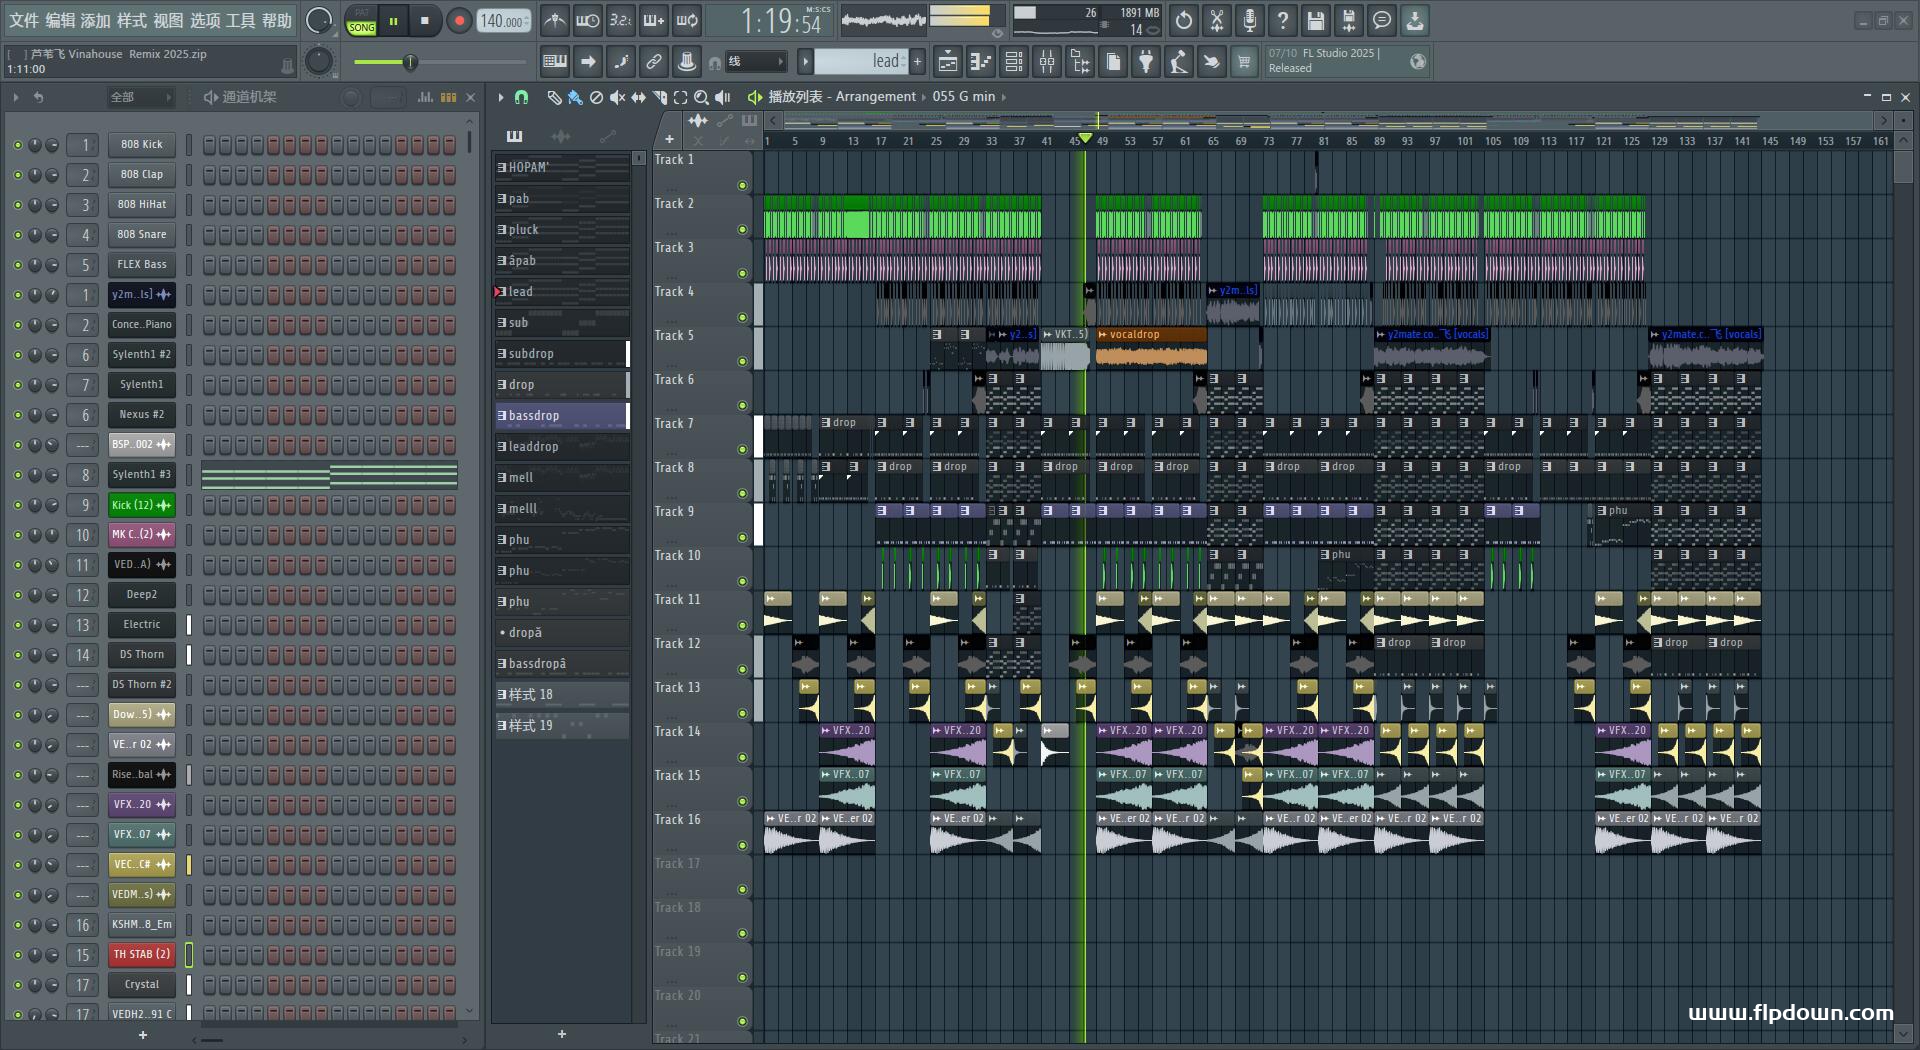
Task: Open the 添加 menu
Action: (96, 20)
